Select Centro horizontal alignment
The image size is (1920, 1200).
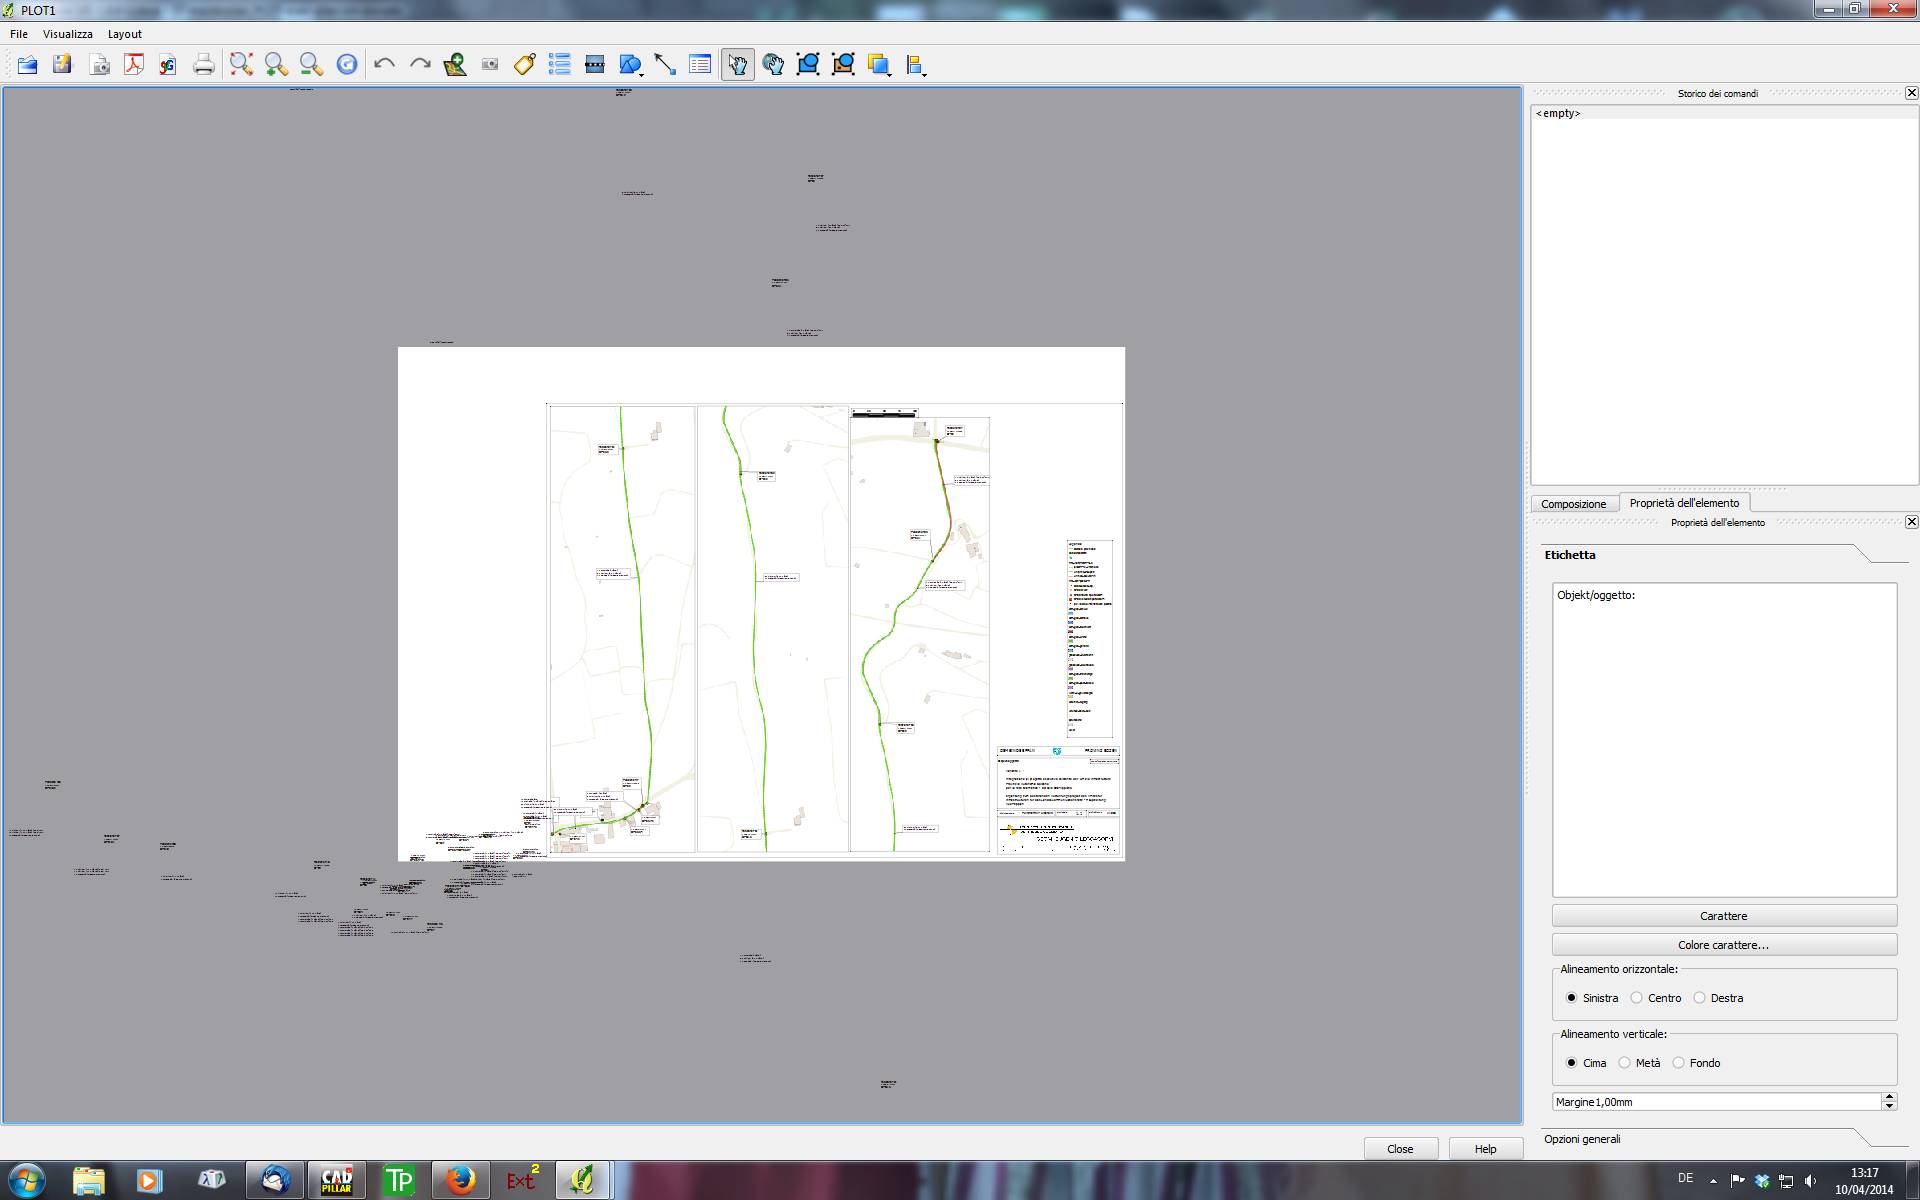tap(1637, 998)
